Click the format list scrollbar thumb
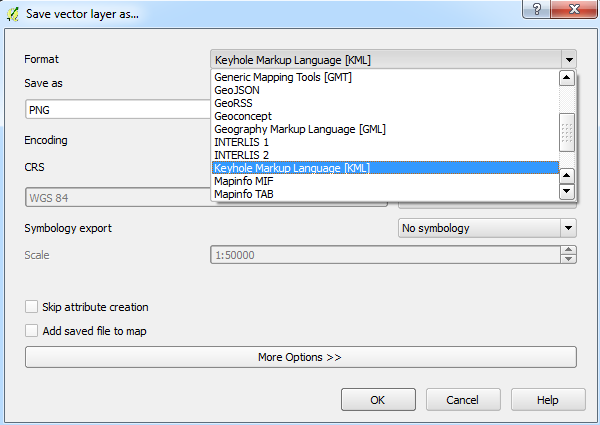 [567, 133]
